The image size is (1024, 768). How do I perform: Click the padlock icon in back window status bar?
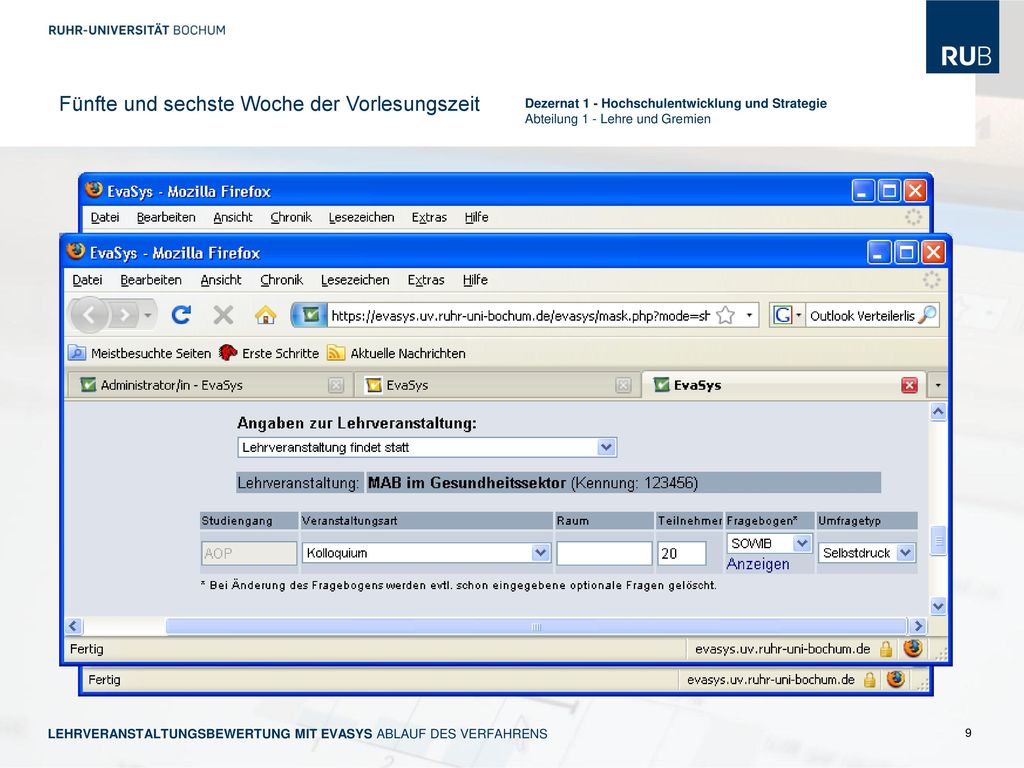(869, 680)
